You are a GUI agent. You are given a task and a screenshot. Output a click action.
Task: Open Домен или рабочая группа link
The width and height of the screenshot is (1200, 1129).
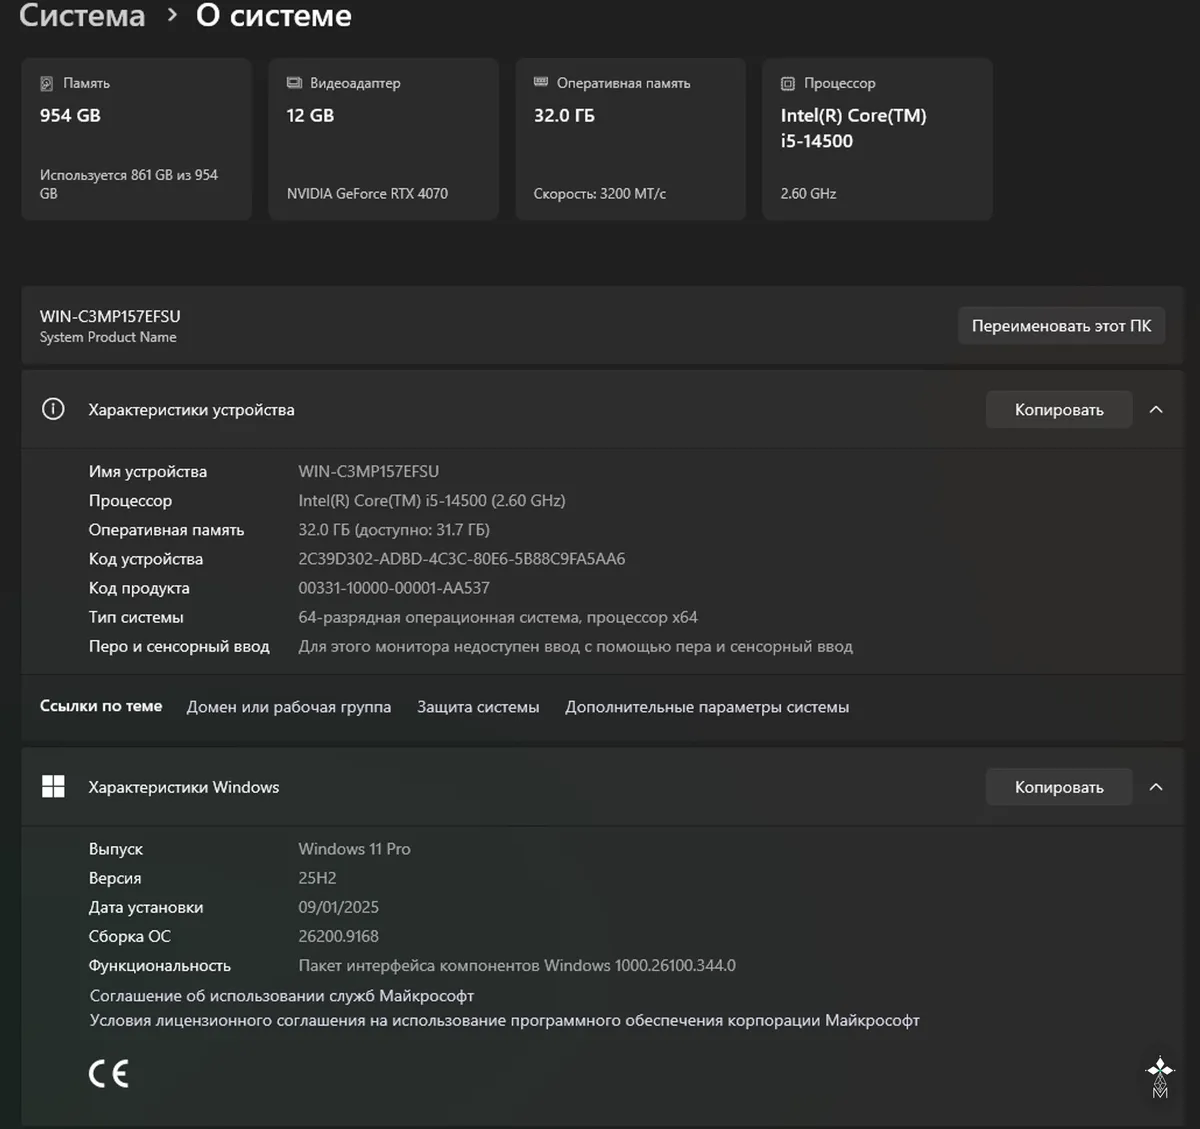tap(289, 707)
